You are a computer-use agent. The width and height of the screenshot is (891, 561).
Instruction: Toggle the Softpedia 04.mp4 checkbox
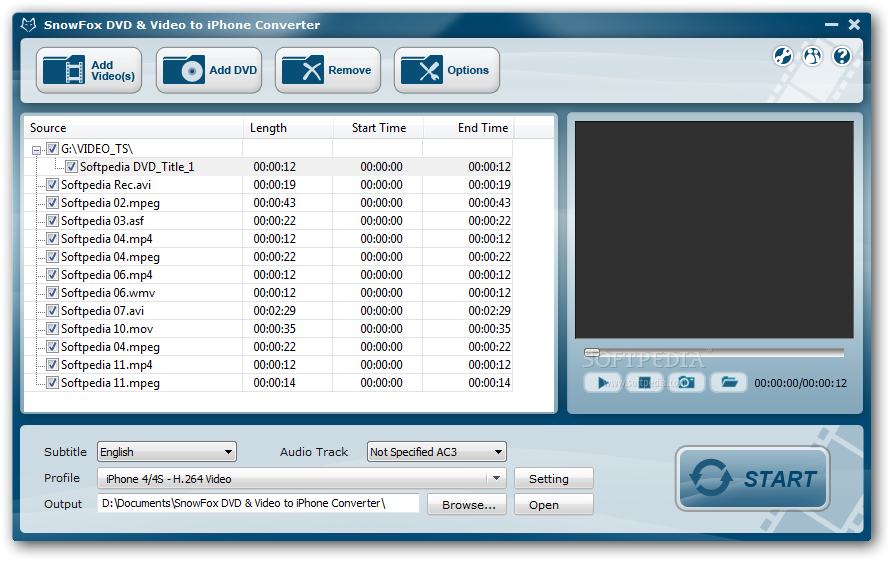[52, 239]
